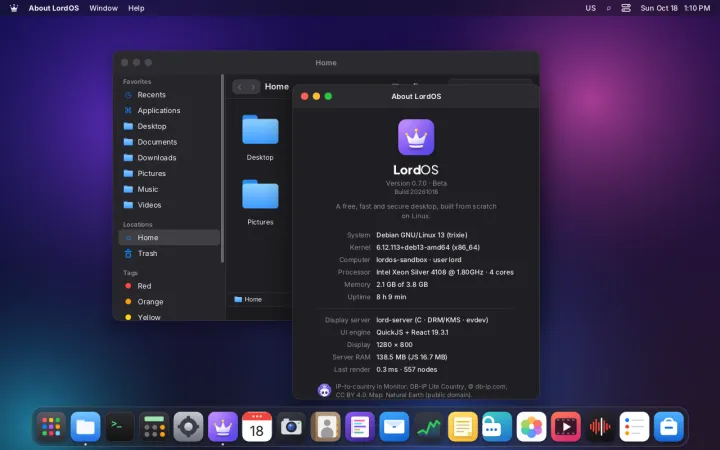The width and height of the screenshot is (720, 450).
Task: Open Trash in Files sidebar
Action: (x=169, y=253)
